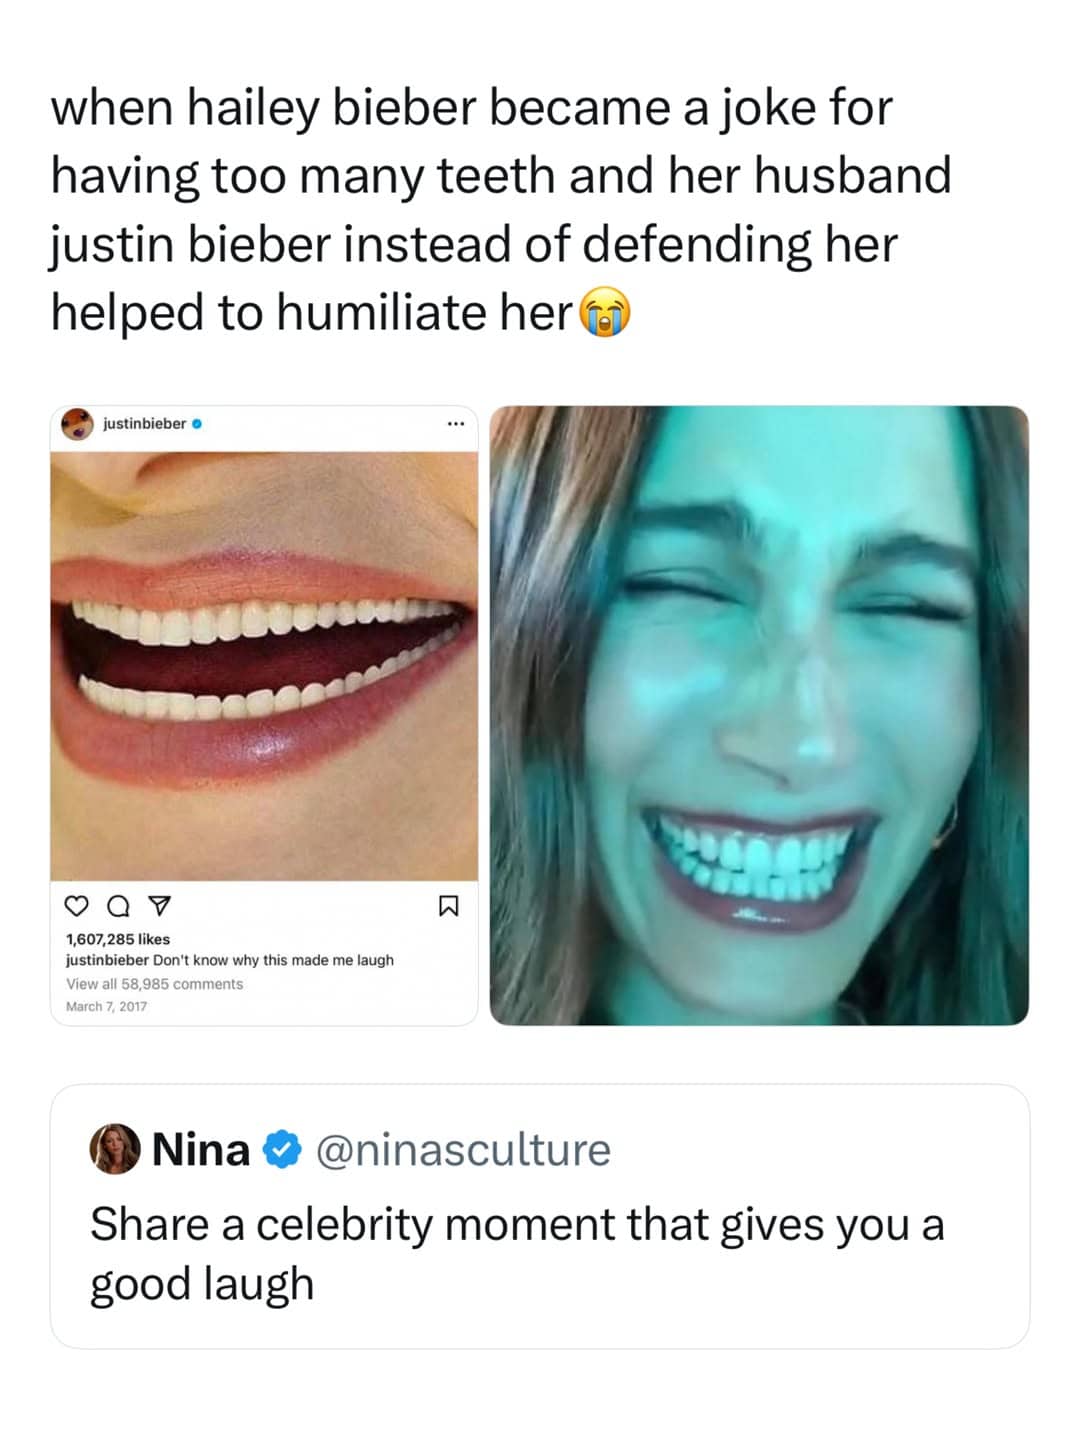Image resolution: width=1080 pixels, height=1440 pixels.
Task: Click the 1,607,285 likes count
Action: click(118, 939)
